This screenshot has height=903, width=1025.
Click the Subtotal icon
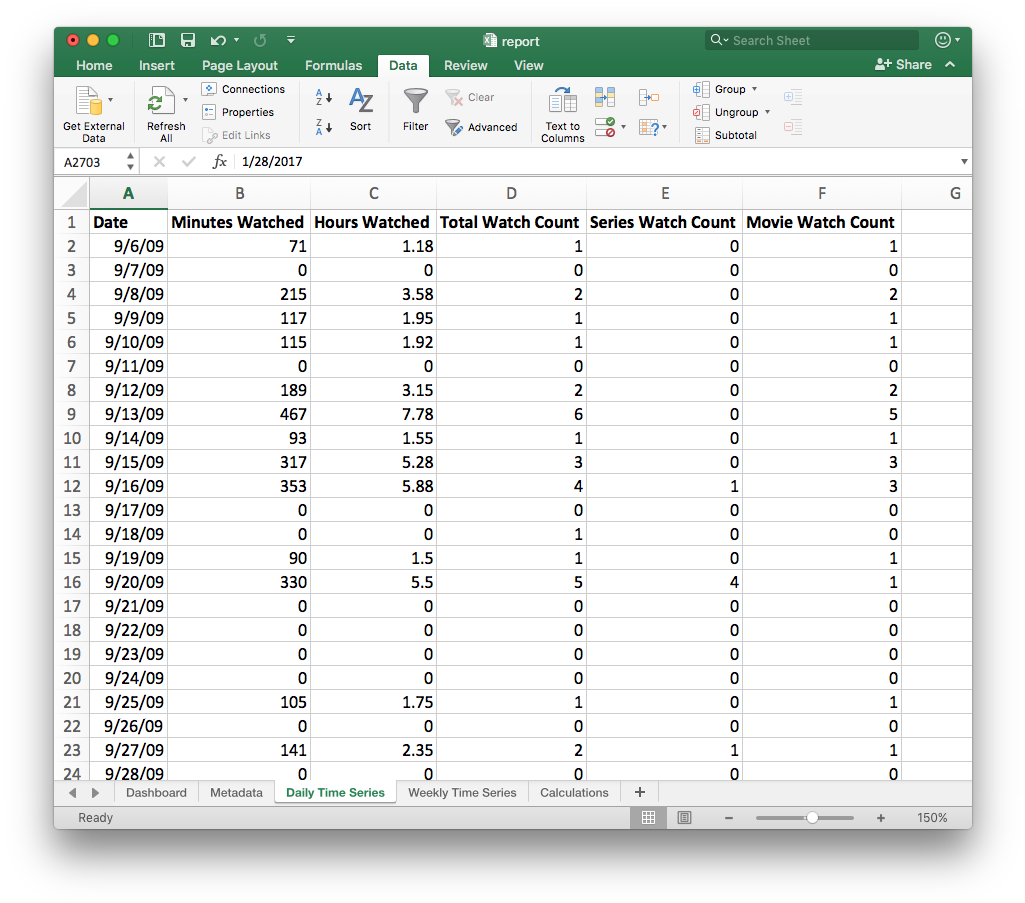[701, 135]
